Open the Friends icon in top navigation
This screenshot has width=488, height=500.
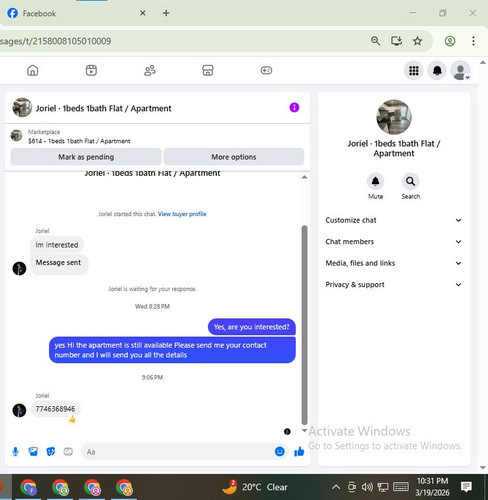(x=150, y=70)
